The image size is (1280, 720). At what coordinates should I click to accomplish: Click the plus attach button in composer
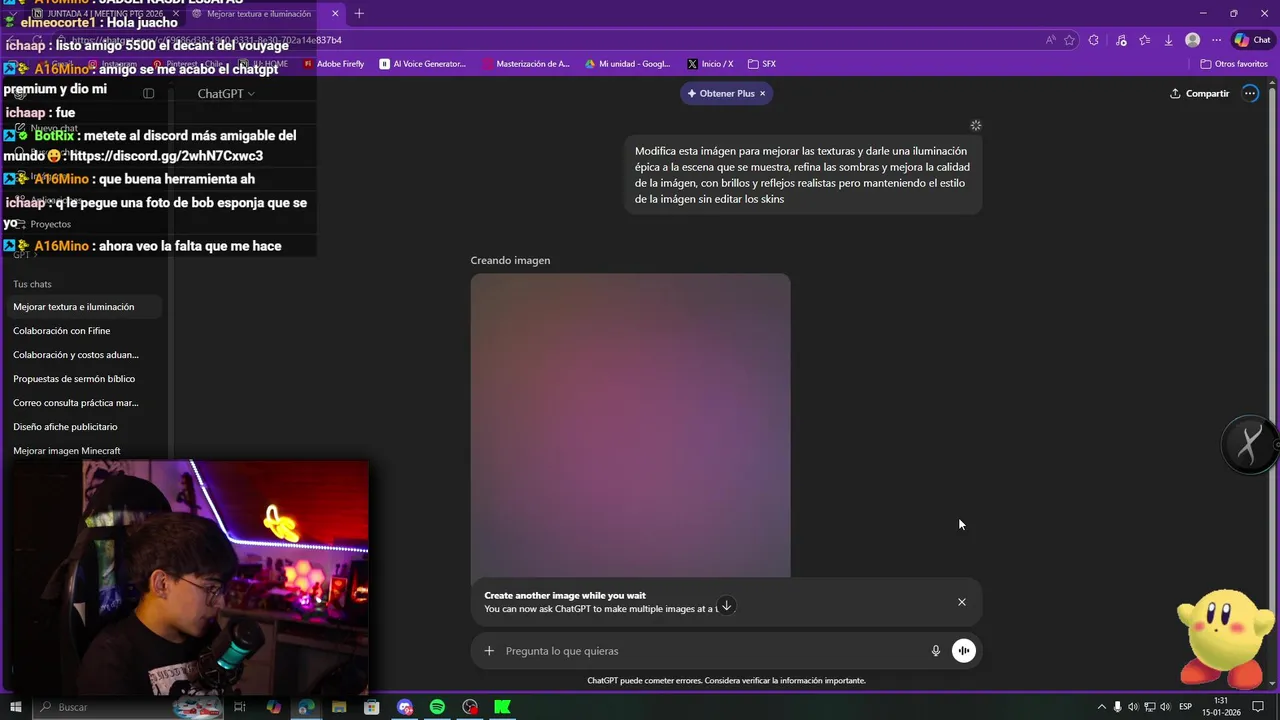[x=489, y=651]
